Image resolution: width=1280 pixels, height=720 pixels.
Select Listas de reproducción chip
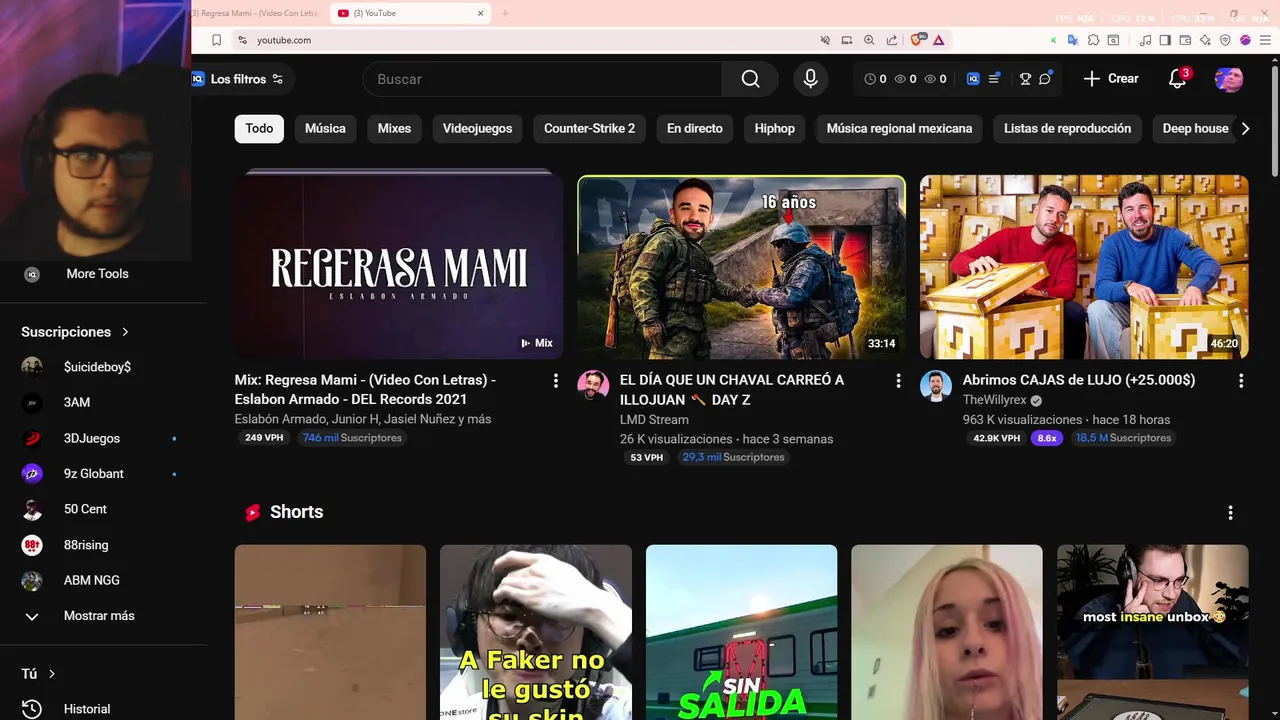1067,128
